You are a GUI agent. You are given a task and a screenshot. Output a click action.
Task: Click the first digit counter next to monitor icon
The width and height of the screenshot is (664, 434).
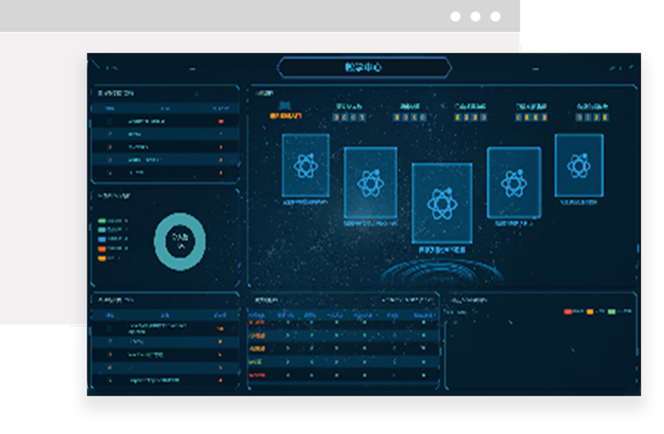click(x=349, y=117)
